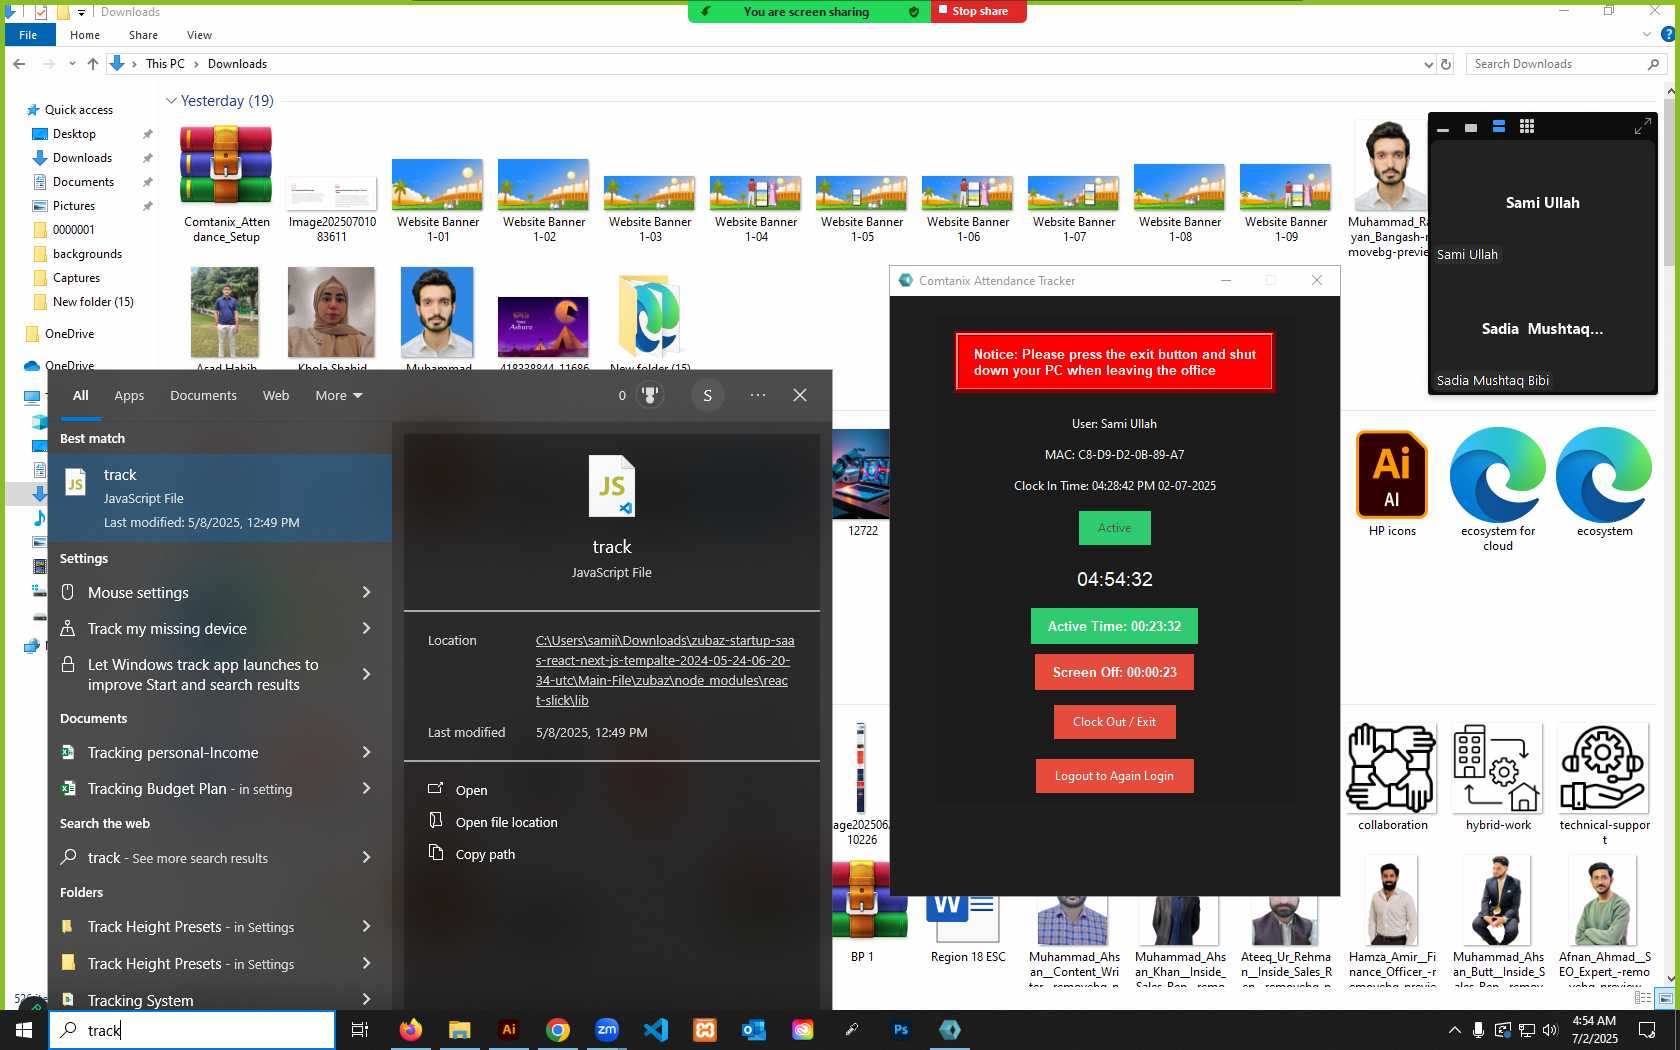Select Desktop in Quick access
1680x1050 pixels.
coord(74,134)
